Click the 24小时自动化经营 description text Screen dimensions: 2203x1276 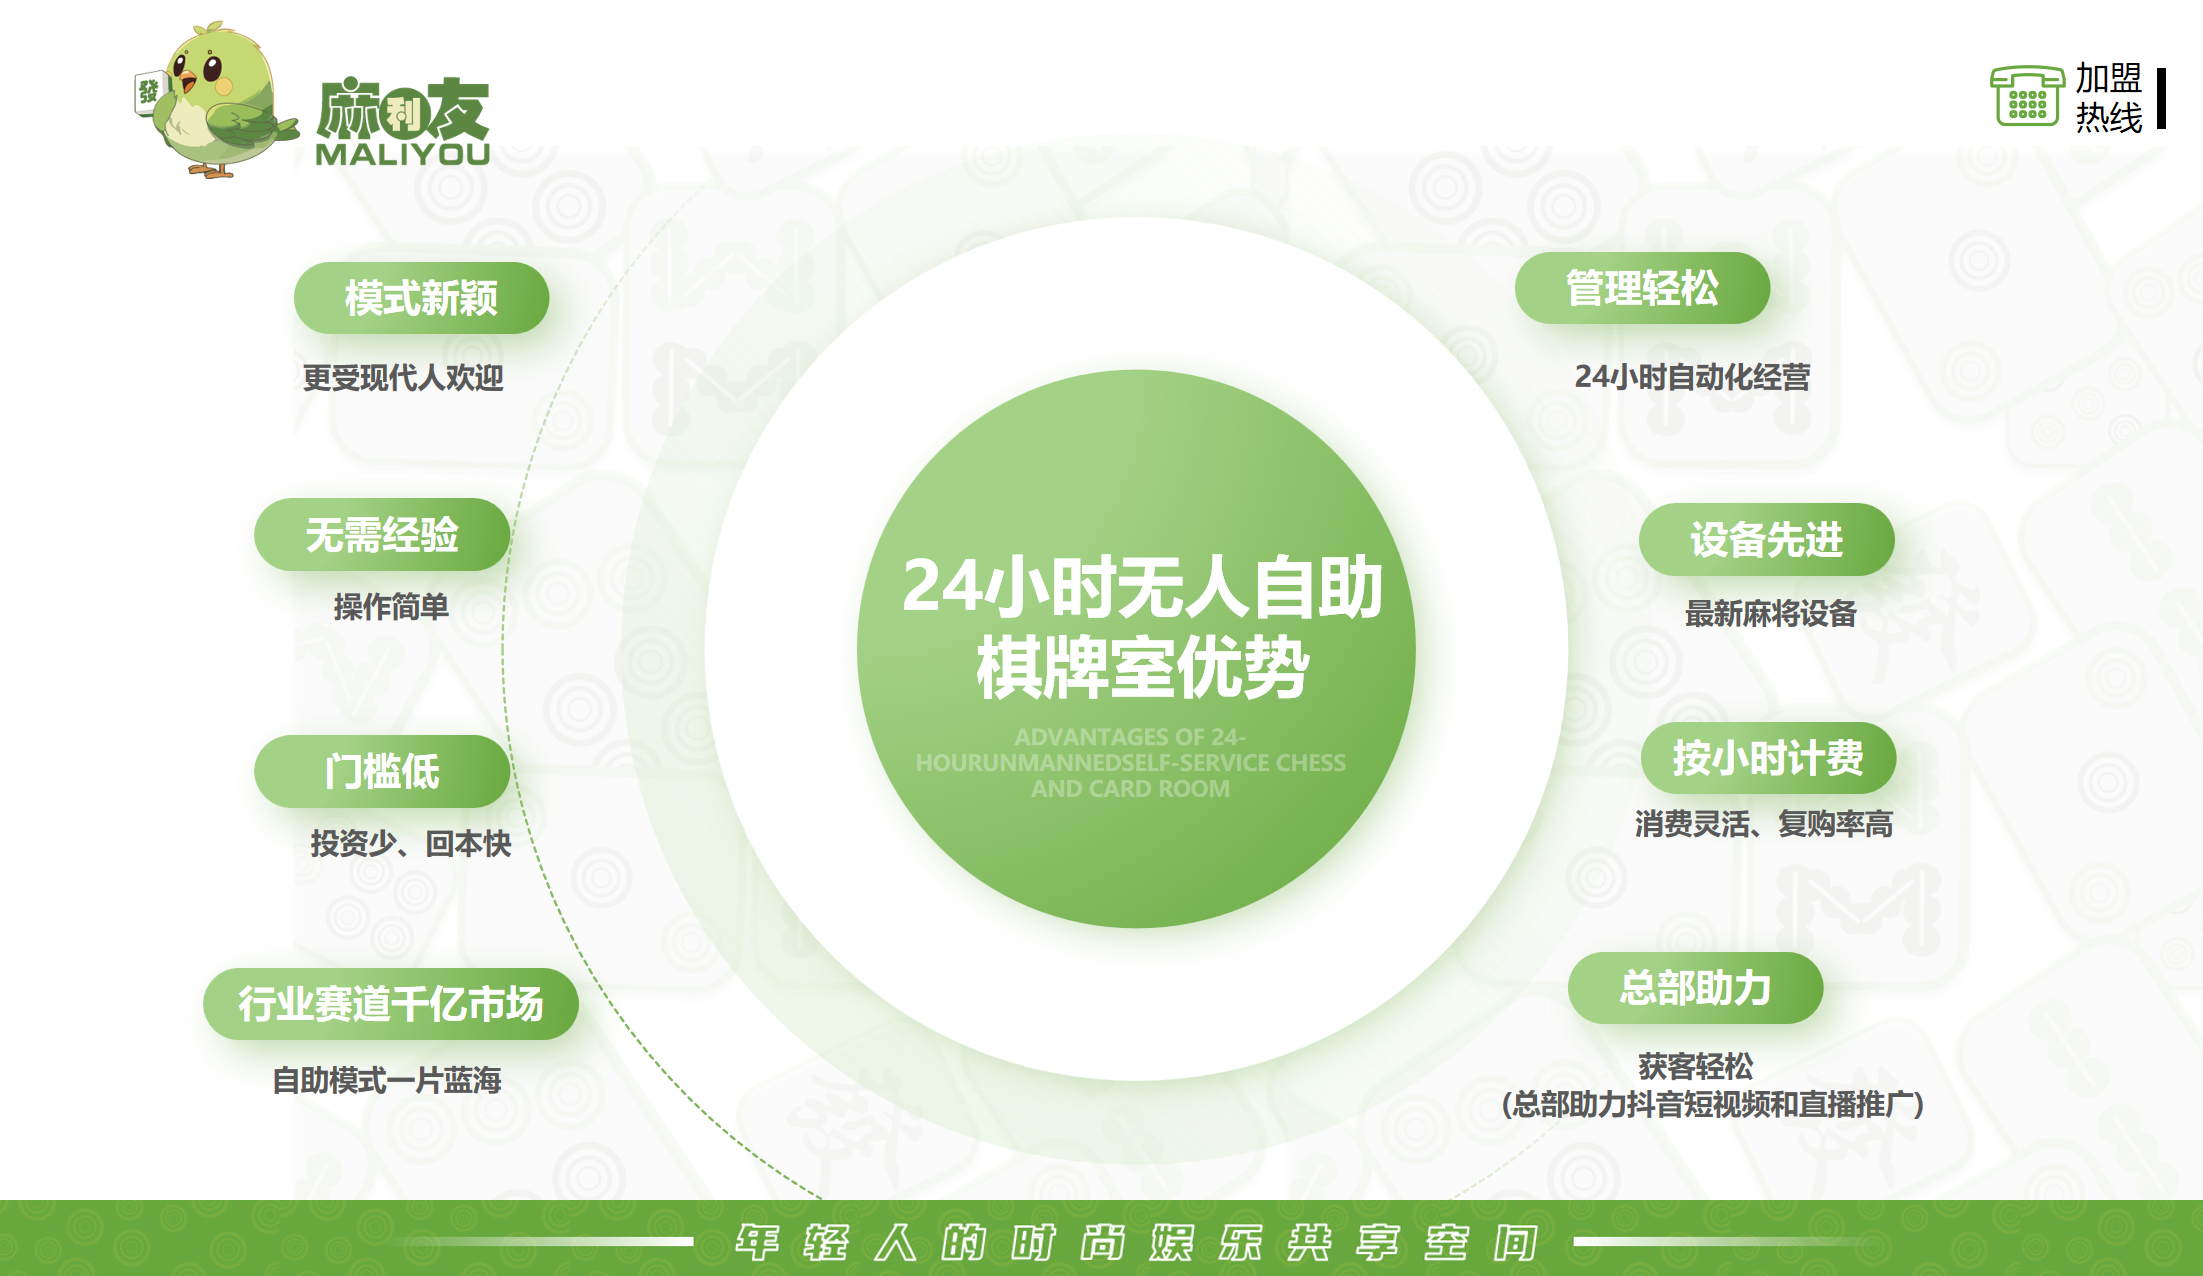(x=1692, y=377)
